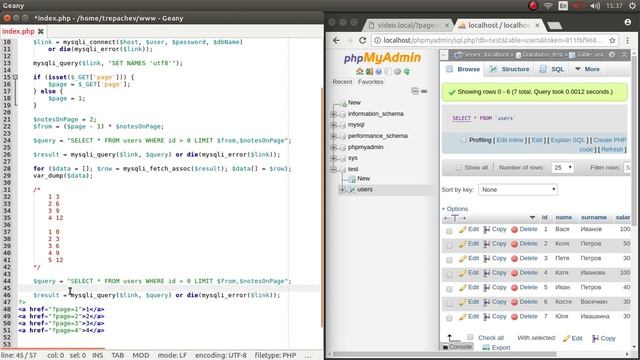
Task: Open the Chrome three-dot menu
Action: (627, 40)
